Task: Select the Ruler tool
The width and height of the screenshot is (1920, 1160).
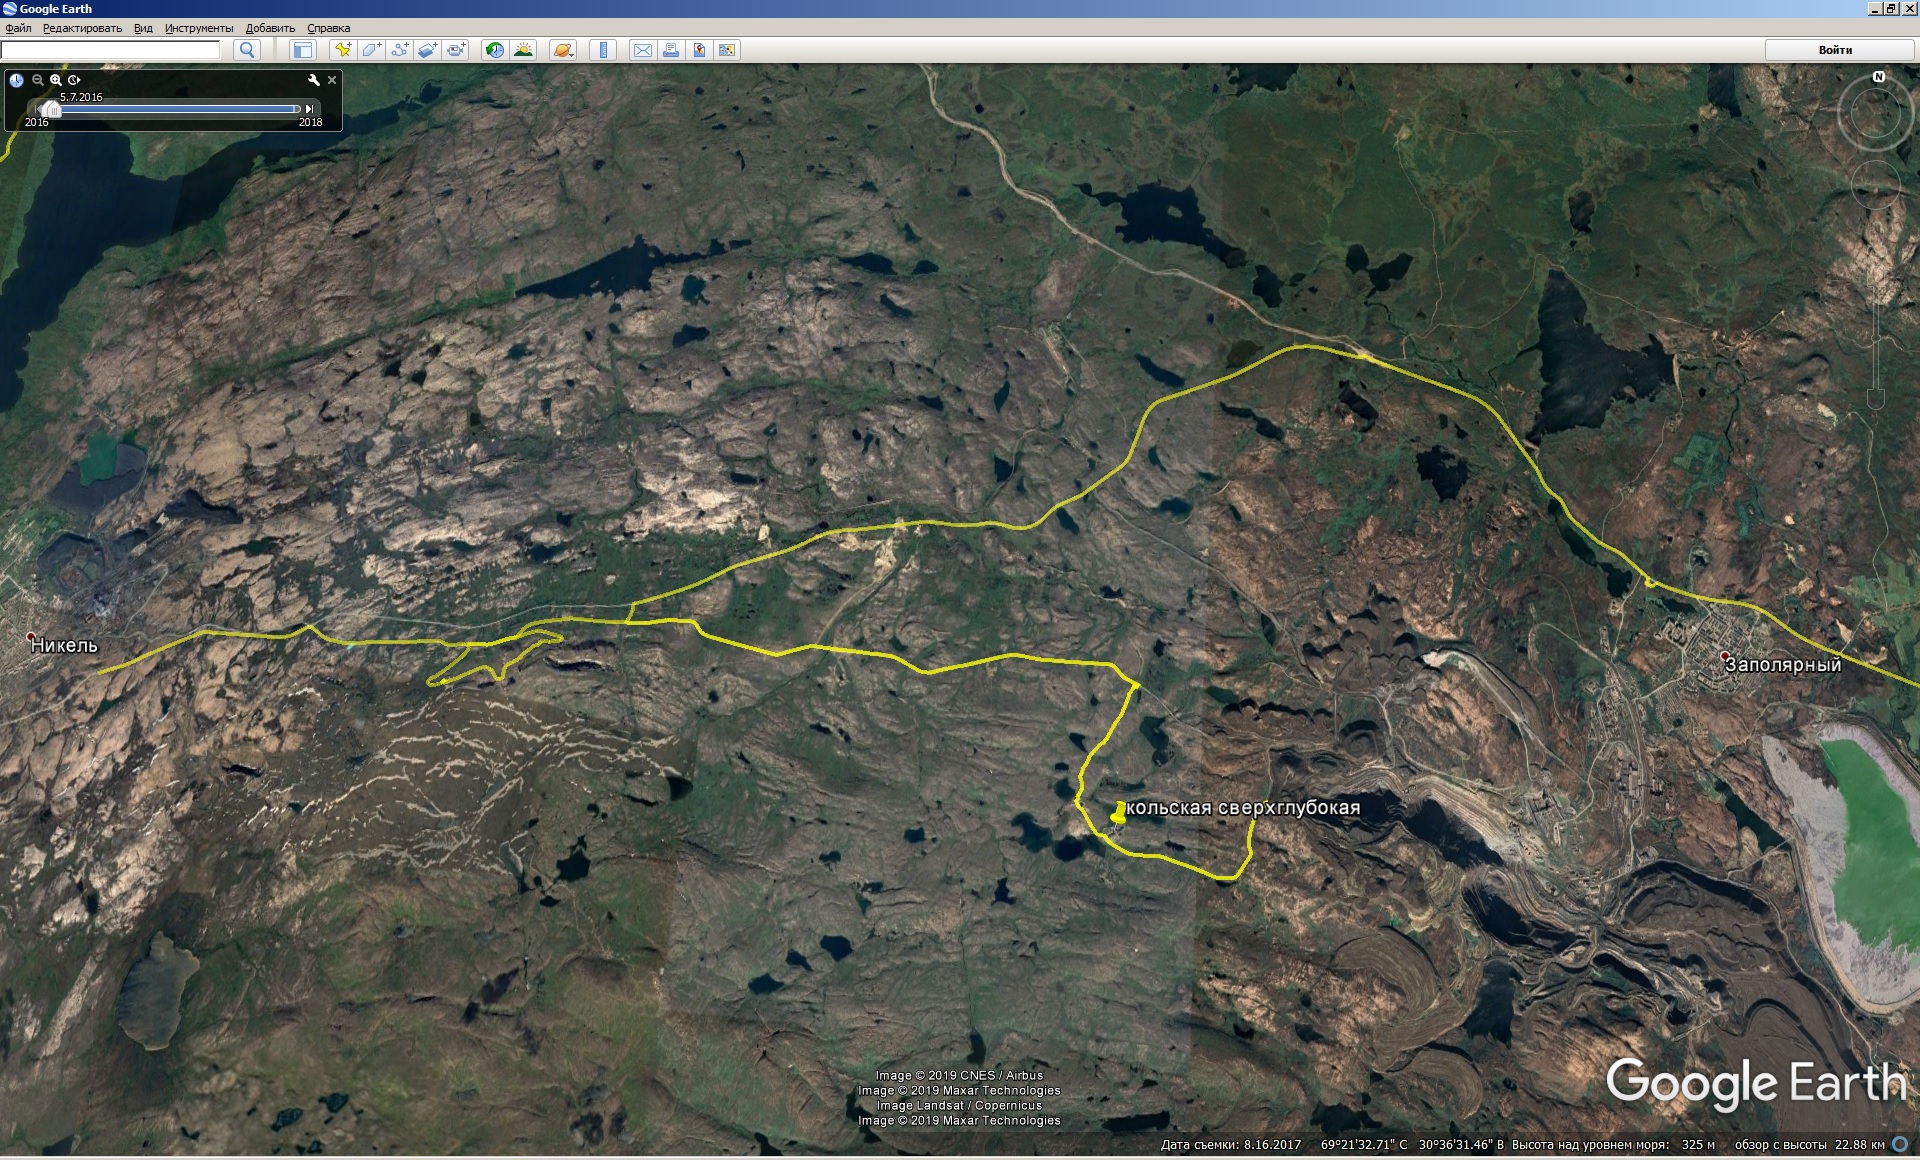Action: 603,50
